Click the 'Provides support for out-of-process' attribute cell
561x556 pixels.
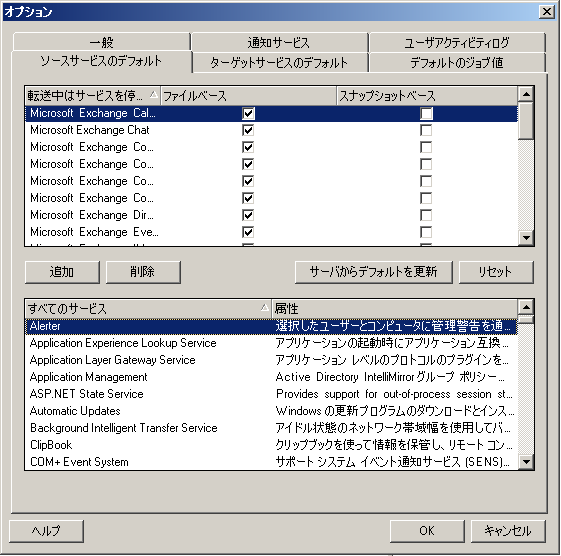[394, 394]
